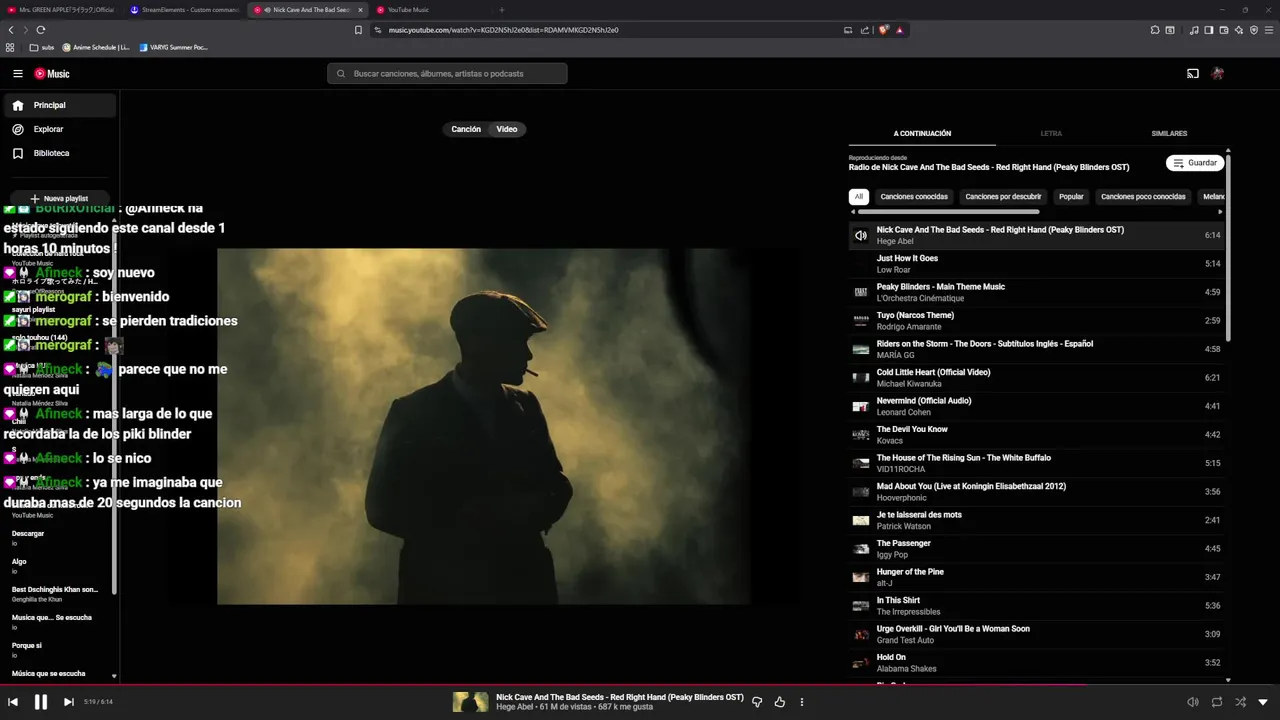Click in the song search field
This screenshot has width=1280, height=720.
pos(447,73)
